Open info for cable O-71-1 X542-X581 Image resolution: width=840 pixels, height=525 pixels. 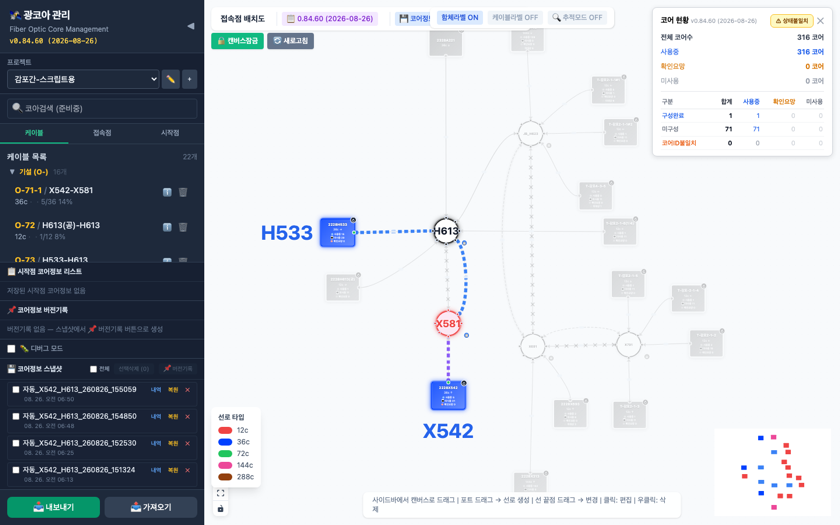167,192
